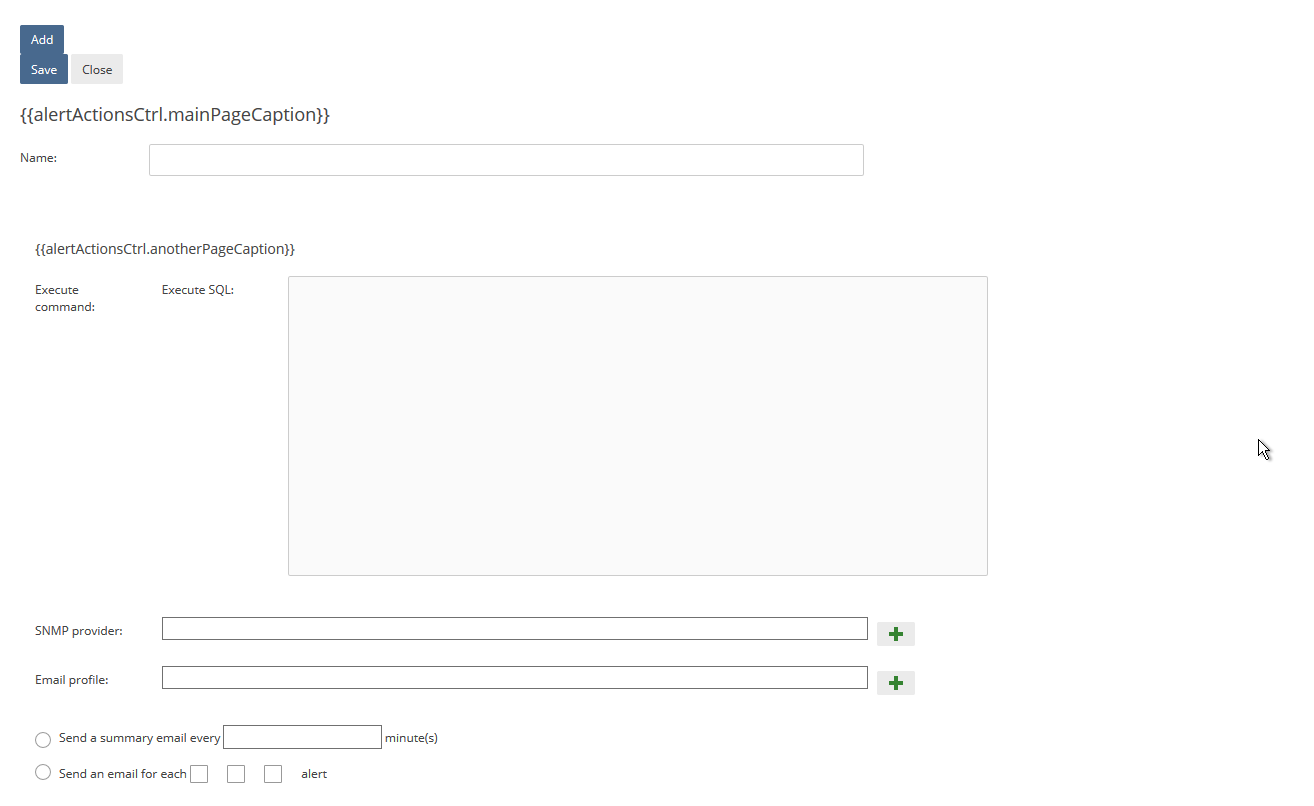The height and width of the screenshot is (806, 1314).
Task: Click inside the Execute SQL text area
Action: click(x=638, y=426)
